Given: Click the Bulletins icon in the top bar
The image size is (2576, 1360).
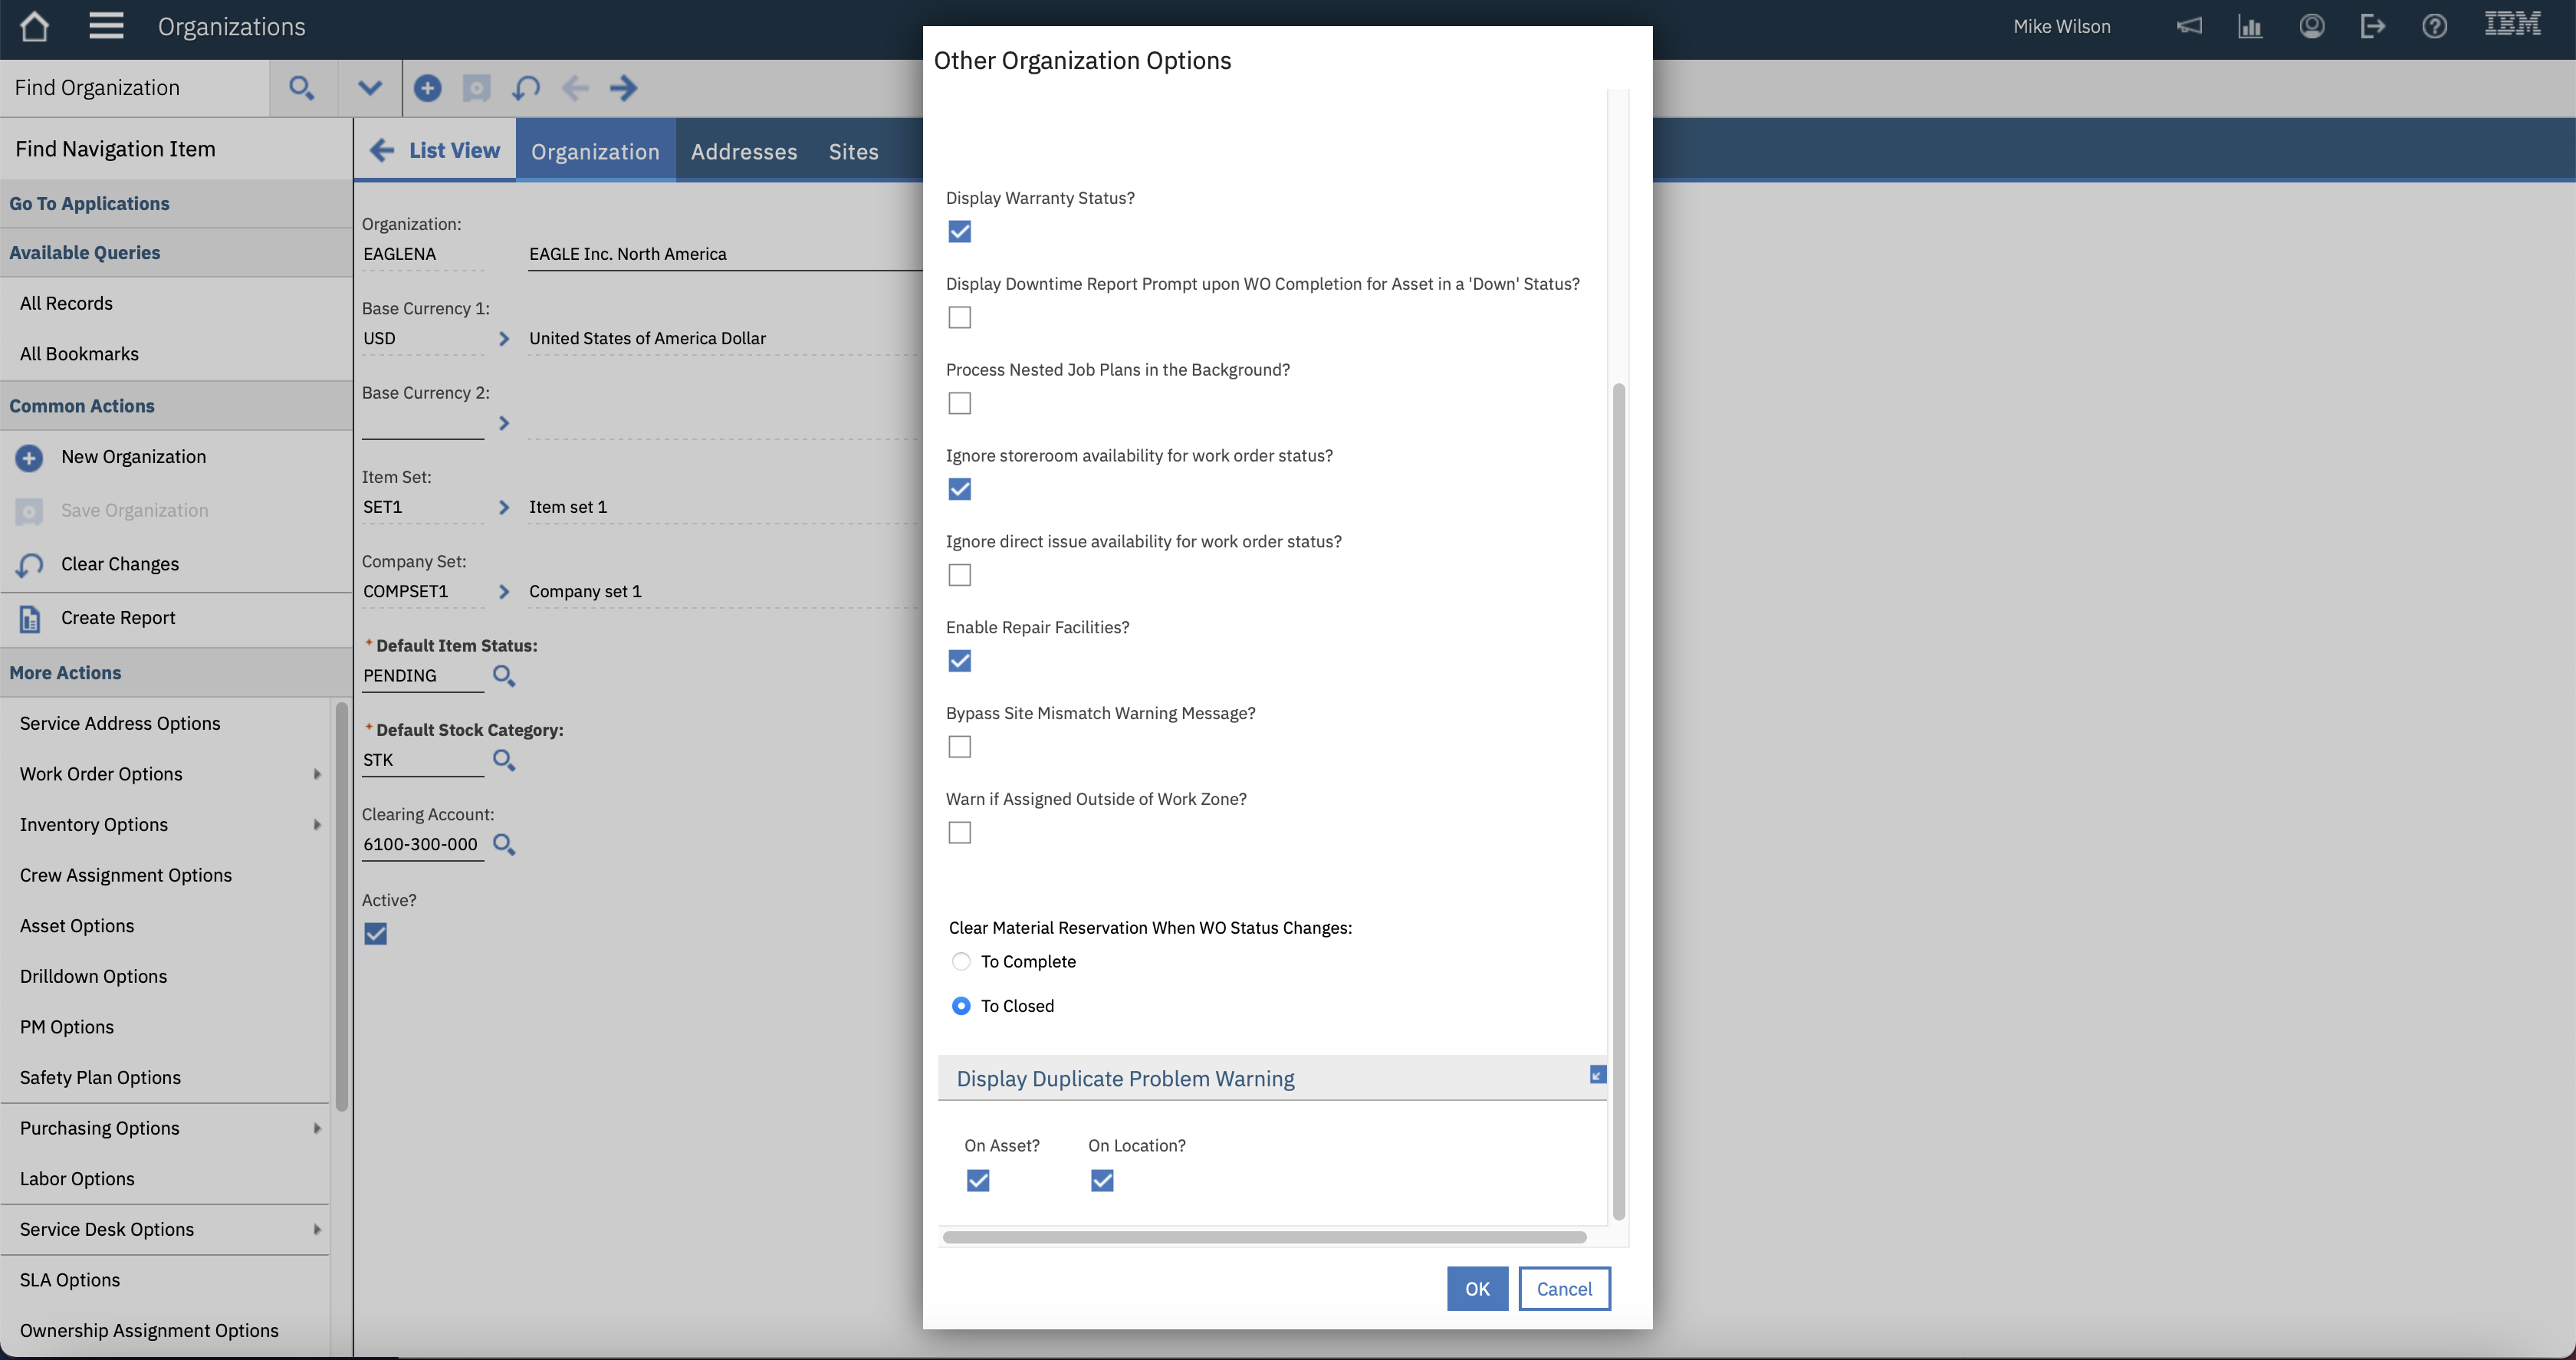Looking at the screenshot, I should (x=2190, y=27).
